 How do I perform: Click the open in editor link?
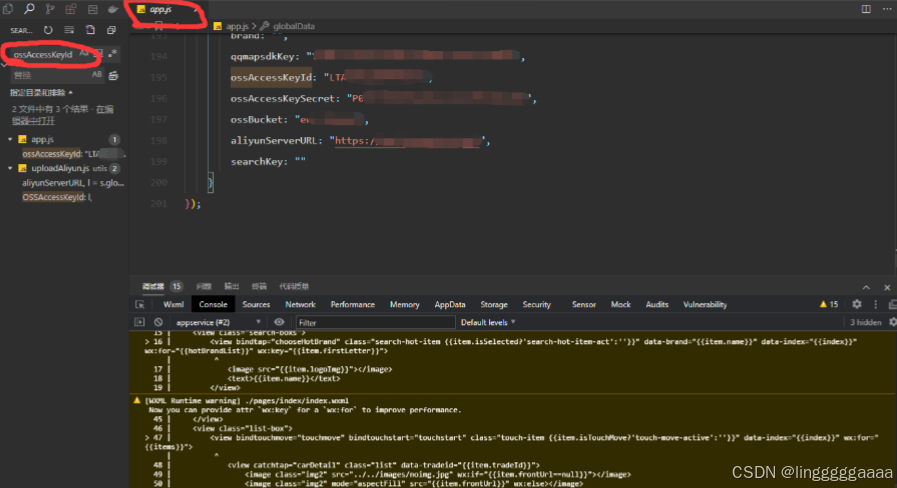[x=63, y=114]
